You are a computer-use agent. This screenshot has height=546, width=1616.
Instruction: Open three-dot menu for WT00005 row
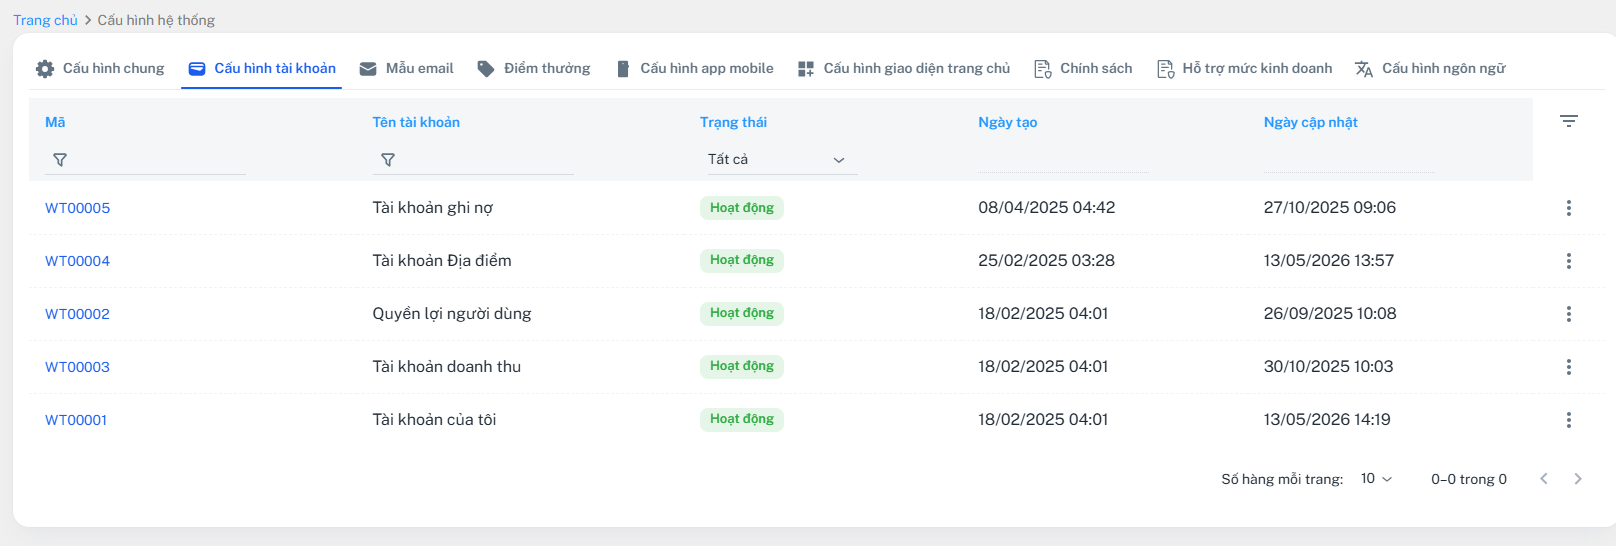(1568, 208)
